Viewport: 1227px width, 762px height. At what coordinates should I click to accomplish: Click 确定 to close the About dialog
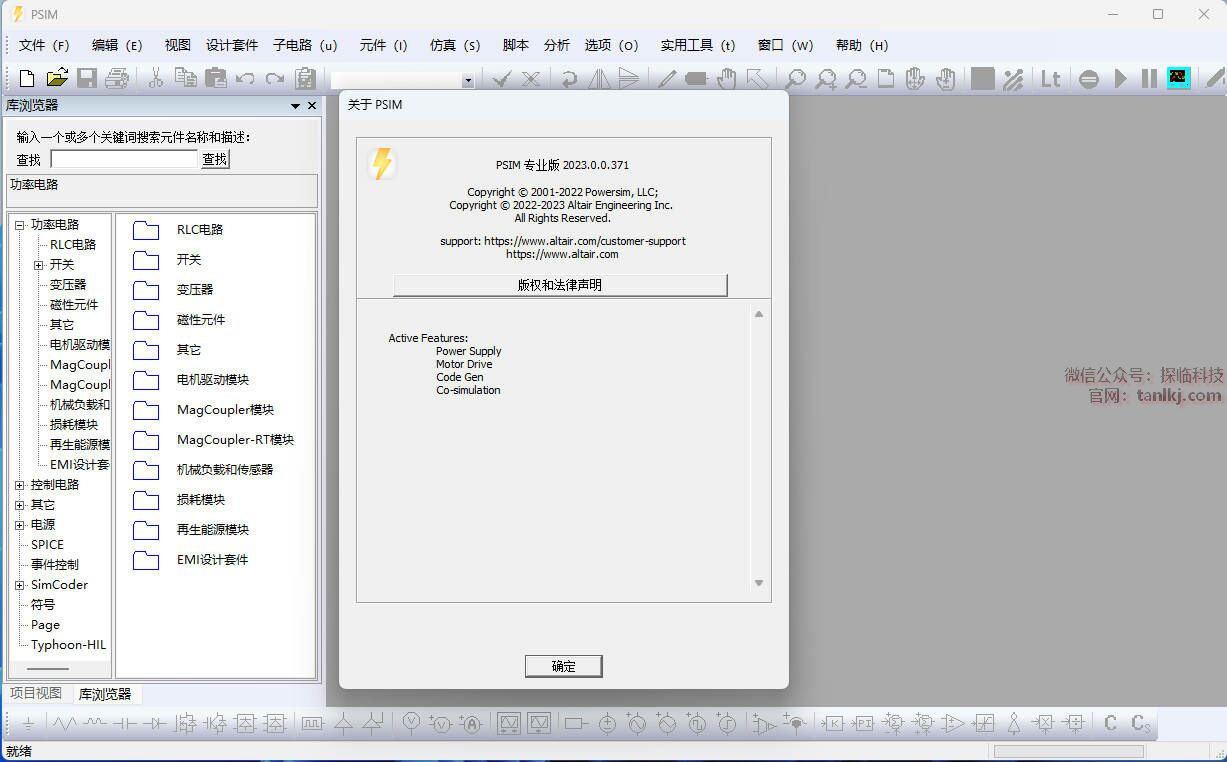[564, 666]
